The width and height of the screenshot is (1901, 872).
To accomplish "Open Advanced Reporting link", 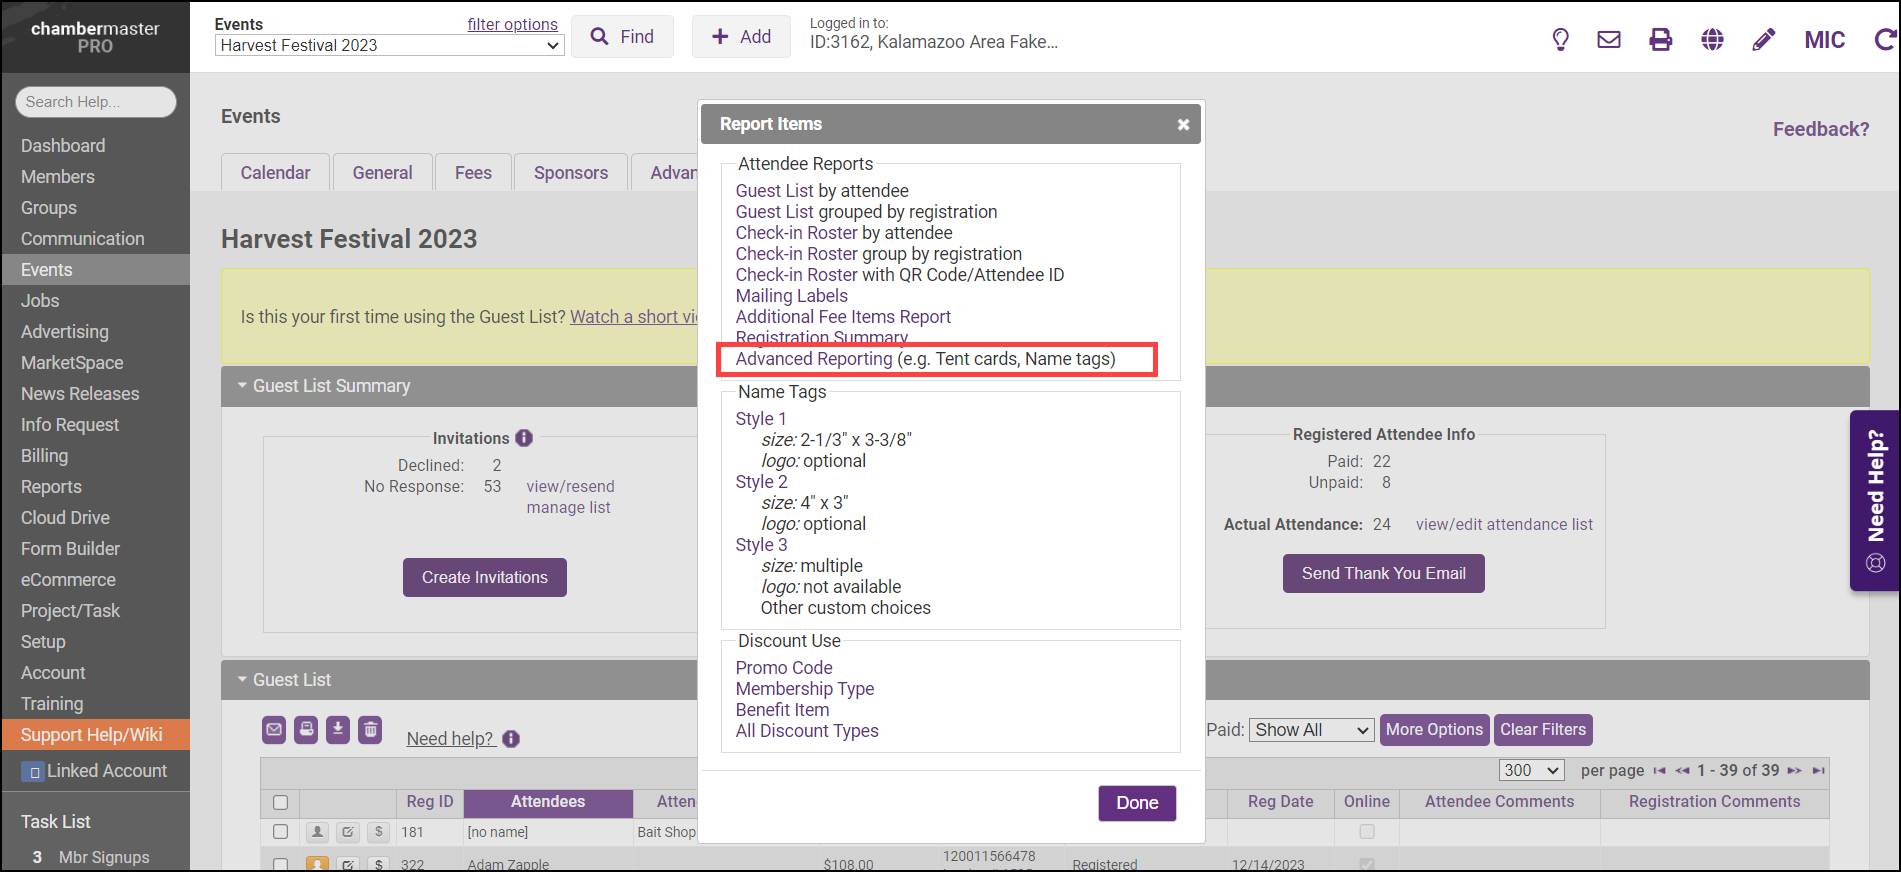I will (814, 359).
